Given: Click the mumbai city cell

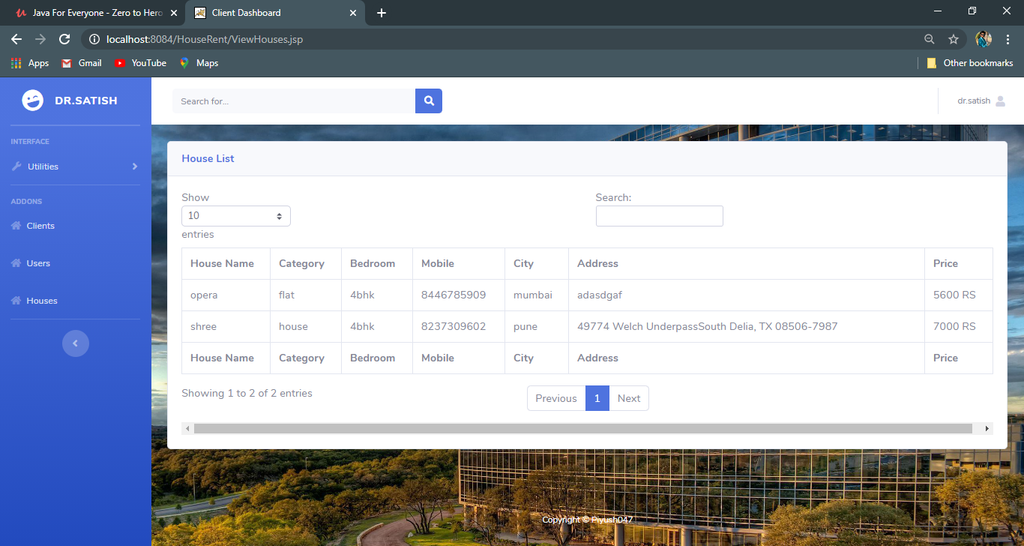Looking at the screenshot, I should (536, 295).
